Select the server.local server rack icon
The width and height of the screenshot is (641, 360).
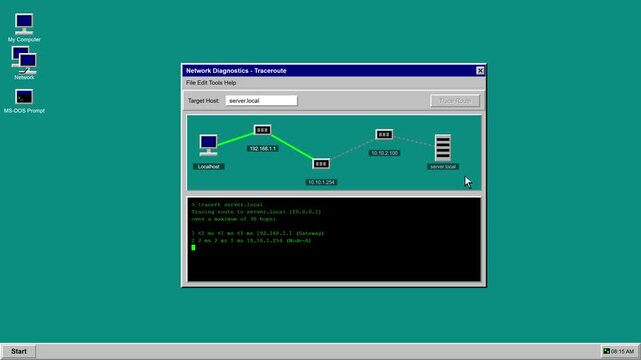point(443,148)
